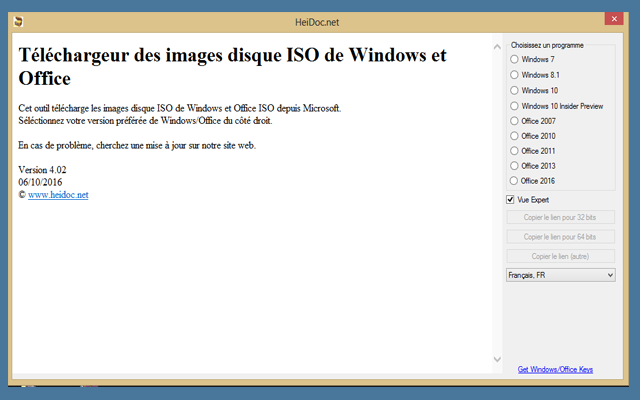Click the scrollbar down arrow
Image resolution: width=640 pixels, height=400 pixels.
click(497, 359)
